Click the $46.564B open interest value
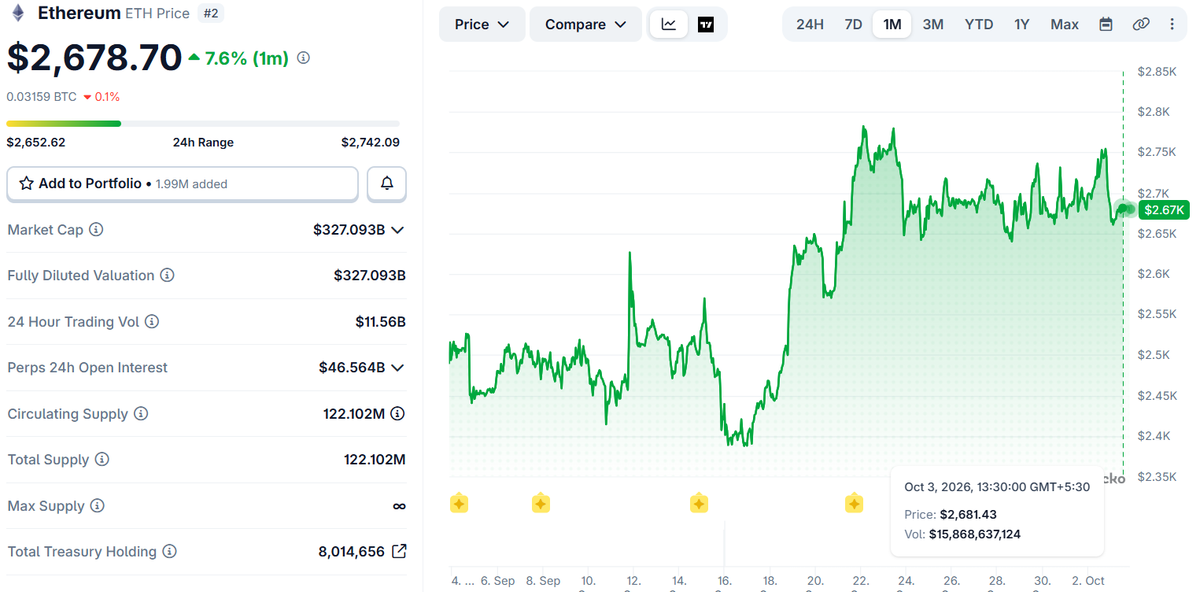The width and height of the screenshot is (1200, 592). (352, 368)
